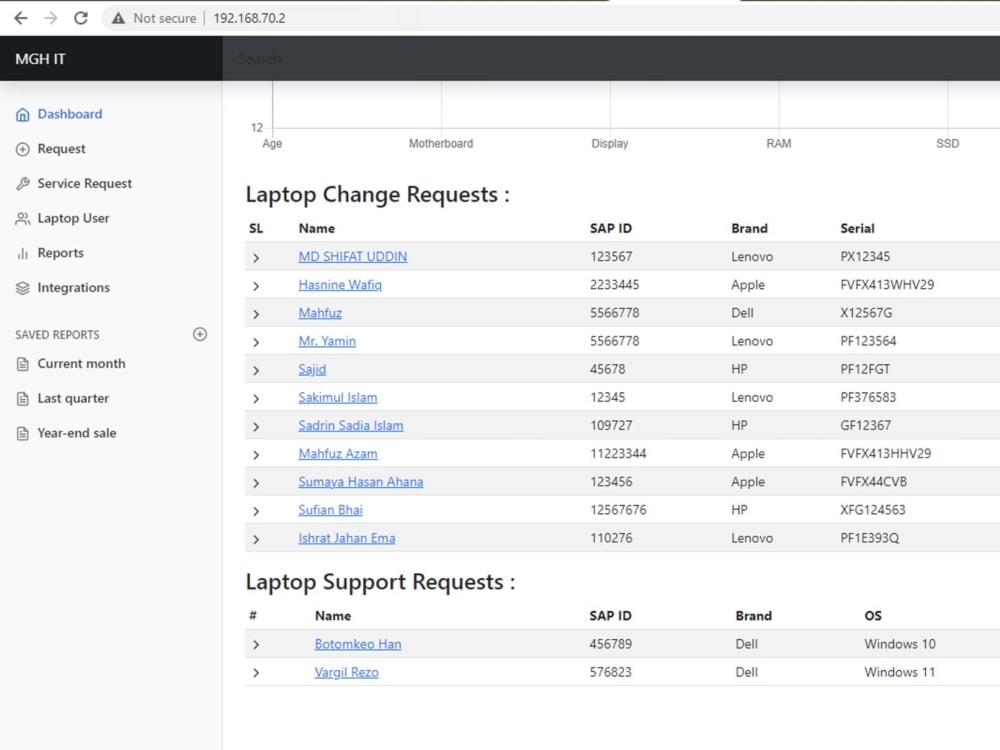Expand Ishrat Jahan Ema's request row
The width and height of the screenshot is (1000, 750).
[x=256, y=538]
